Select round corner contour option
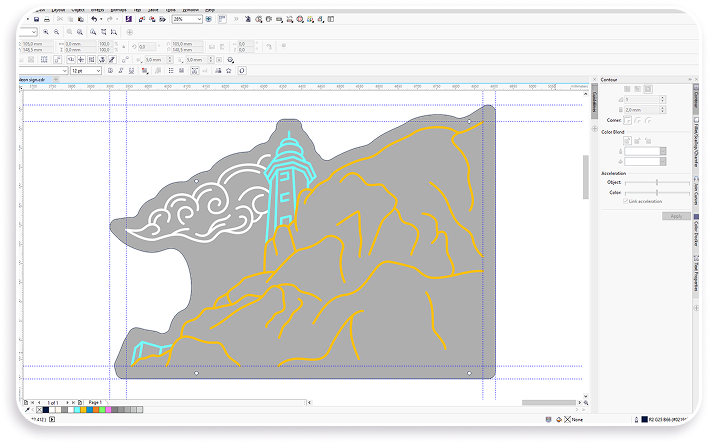Image resolution: width=710 pixels, height=444 pixels. pos(638,120)
